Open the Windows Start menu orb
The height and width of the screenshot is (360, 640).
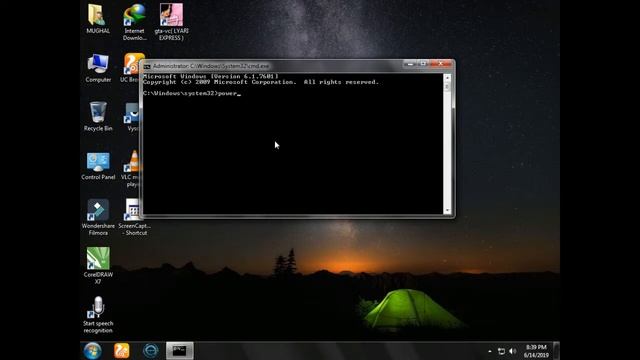click(93, 351)
